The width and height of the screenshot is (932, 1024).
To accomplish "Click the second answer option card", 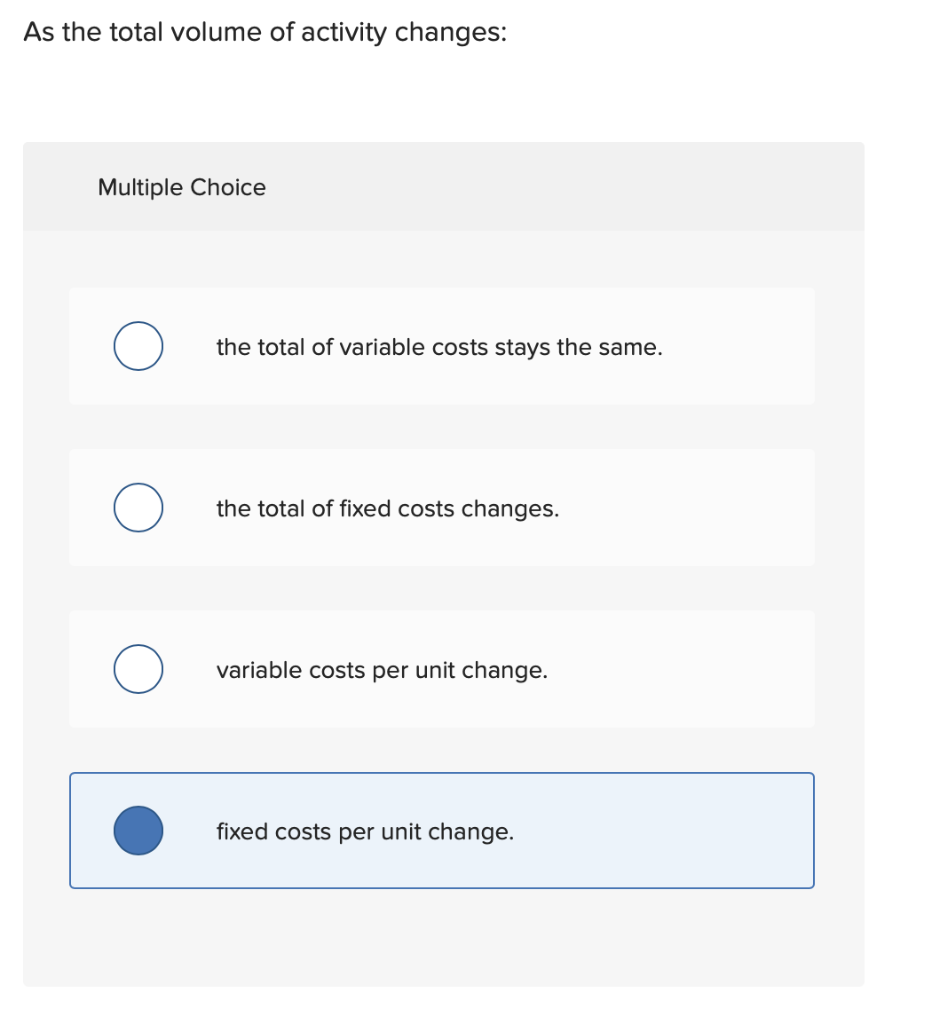I will click(441, 507).
